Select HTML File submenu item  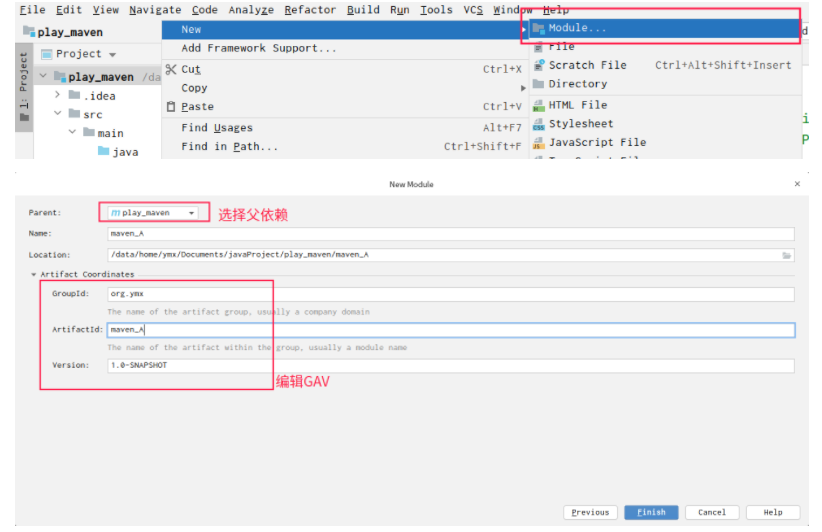point(665,105)
